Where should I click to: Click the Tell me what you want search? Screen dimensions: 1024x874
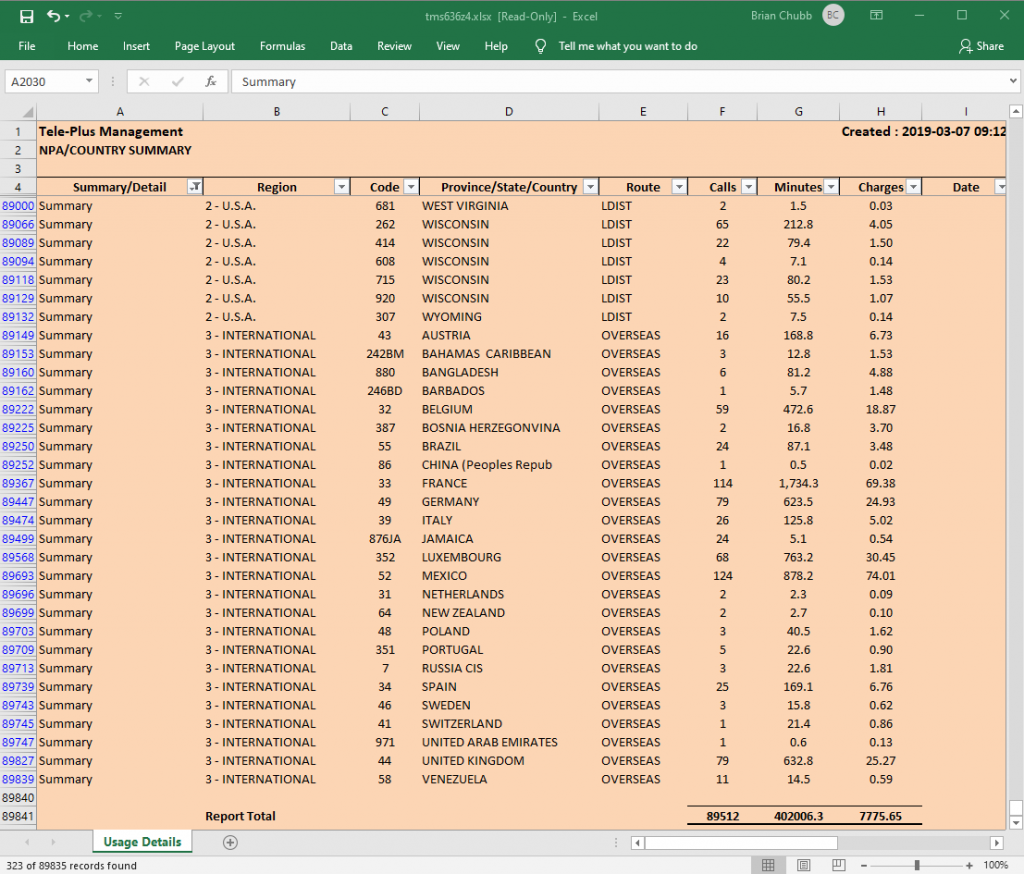coord(627,46)
